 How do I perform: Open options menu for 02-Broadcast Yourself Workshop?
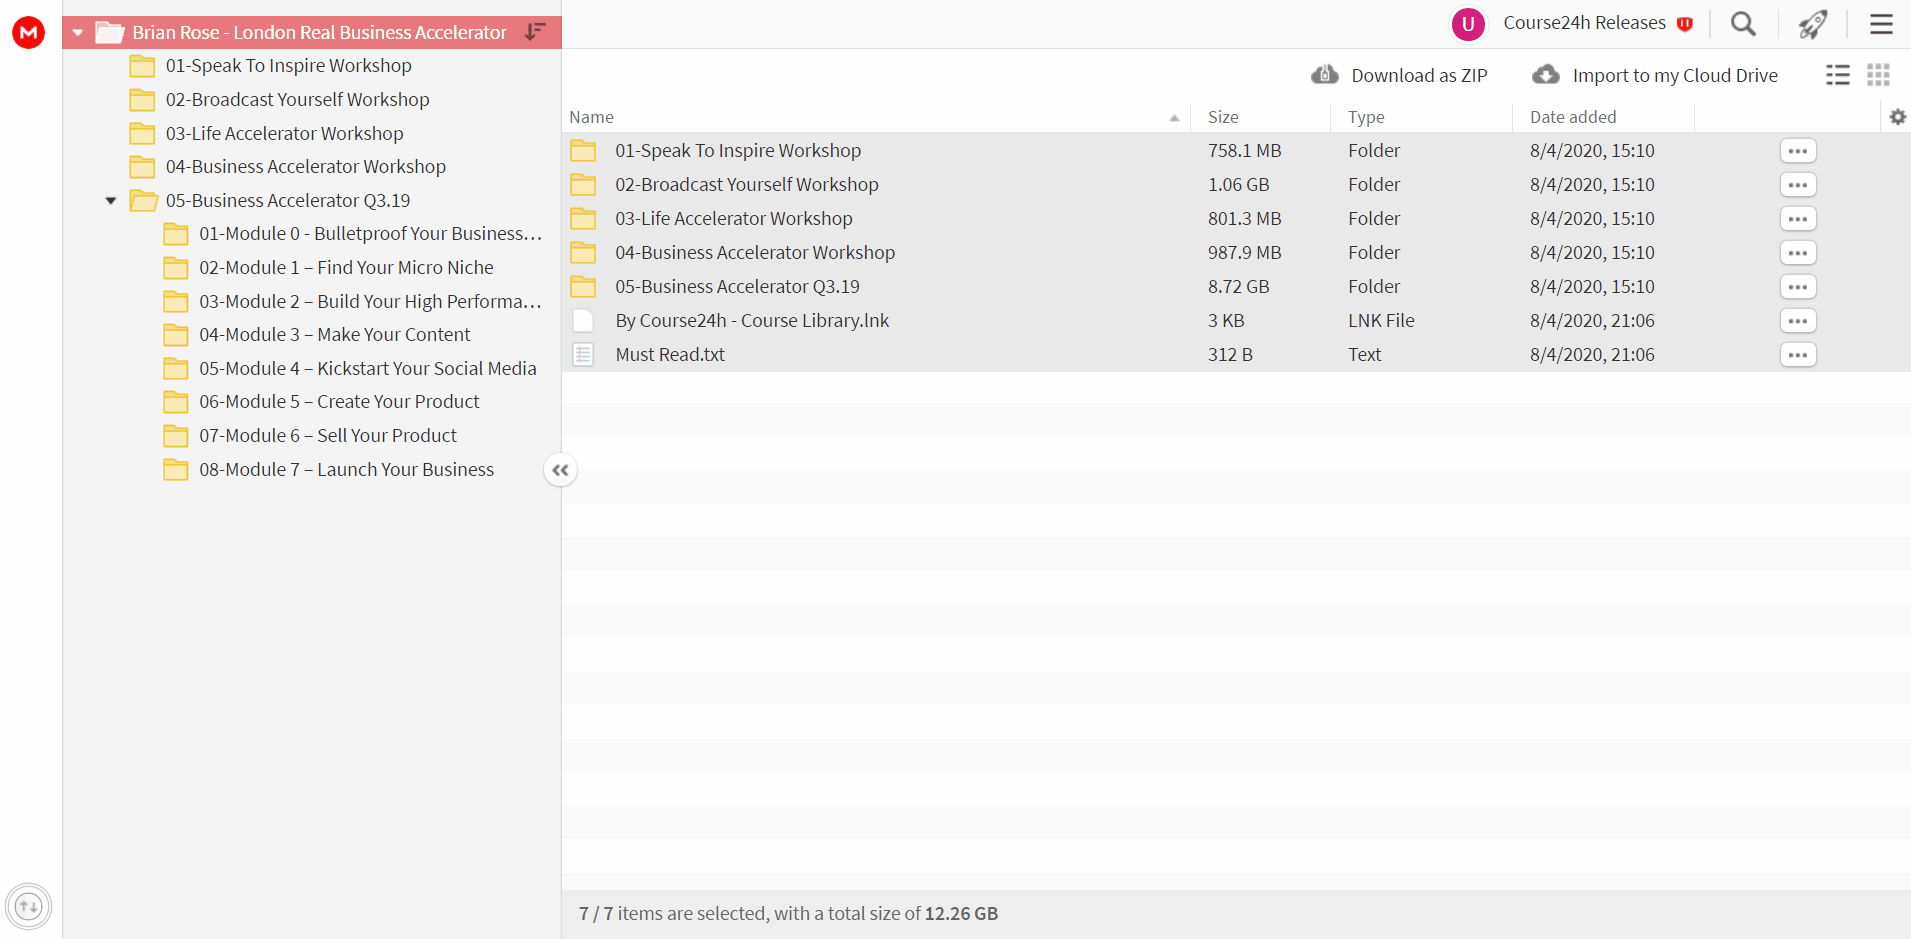coord(1798,185)
